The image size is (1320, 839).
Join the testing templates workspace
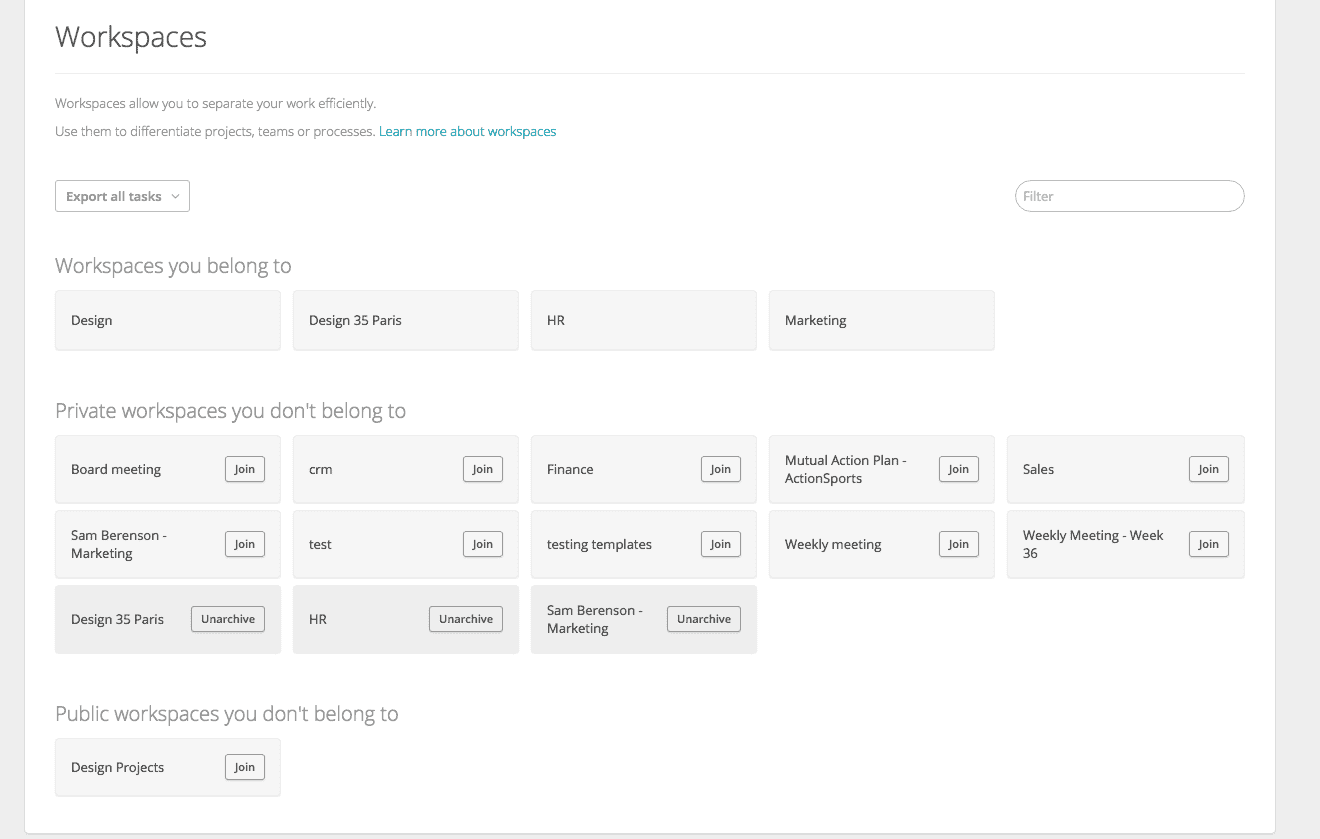[x=721, y=544]
